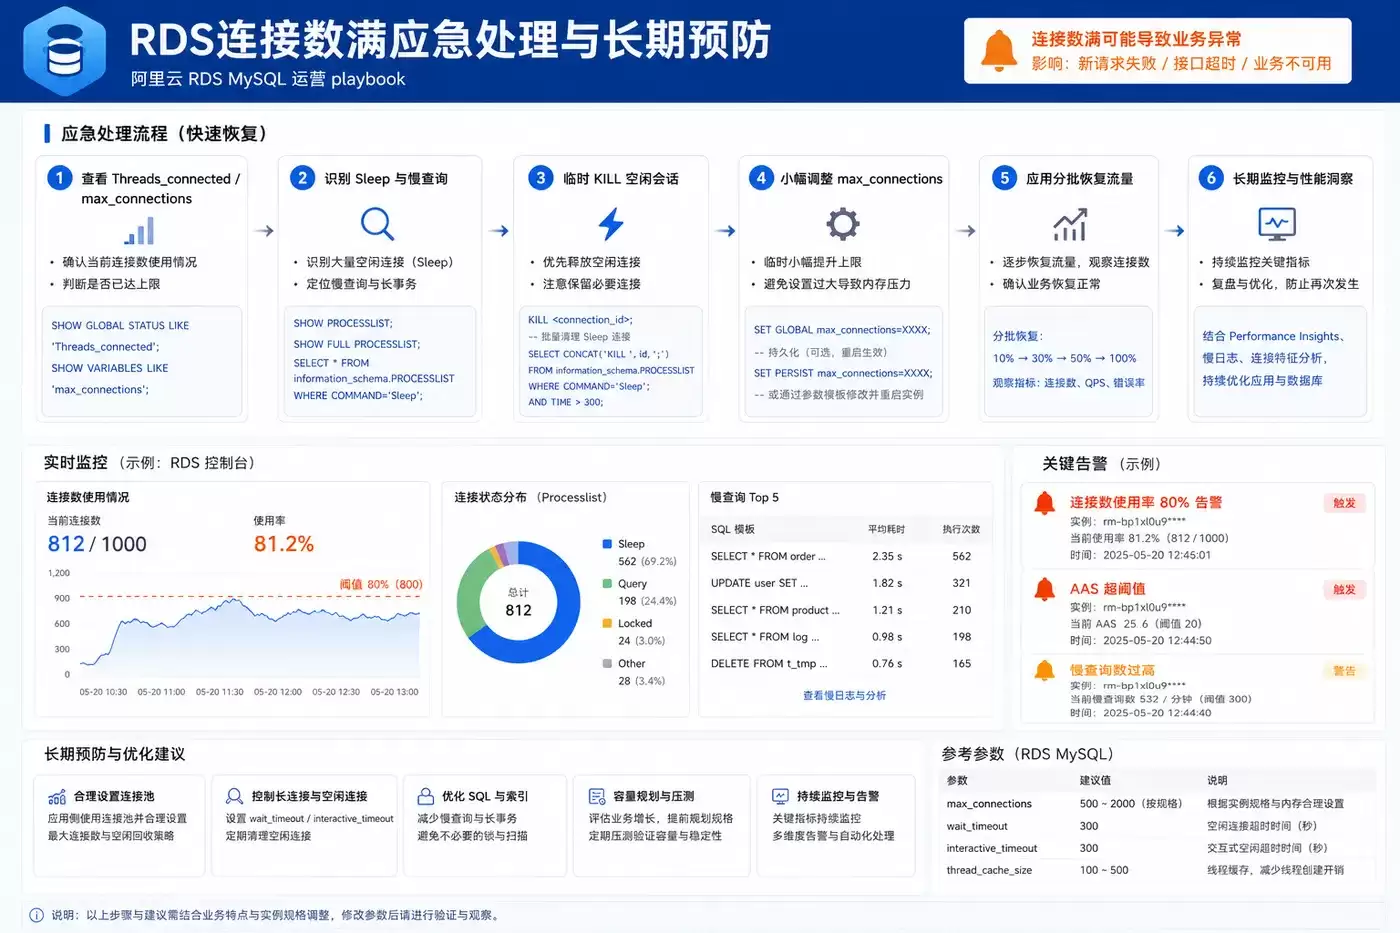Click the 05-20 12:00 axis label

click(x=277, y=692)
